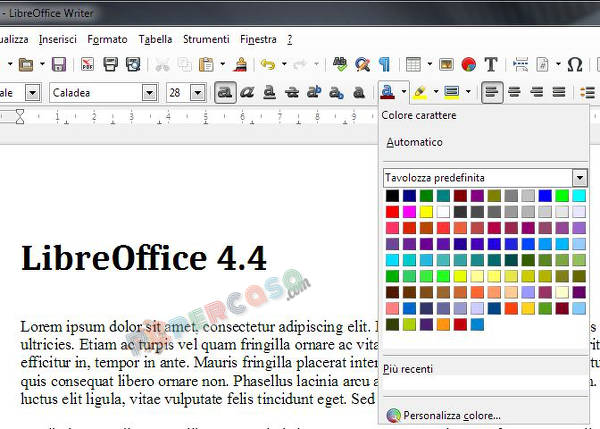Toggle Strikethrough formatting
The width and height of the screenshot is (600, 429).
[x=292, y=92]
